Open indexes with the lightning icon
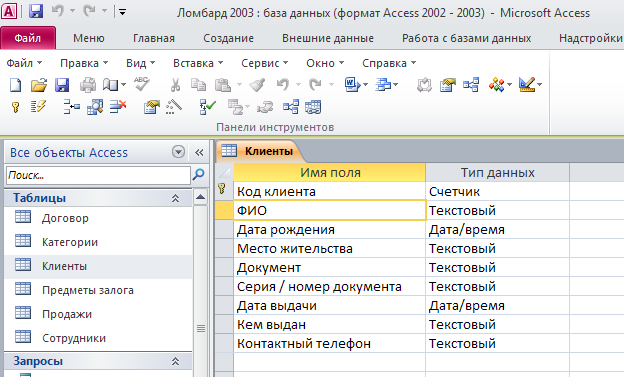The image size is (624, 377). [x=38, y=107]
